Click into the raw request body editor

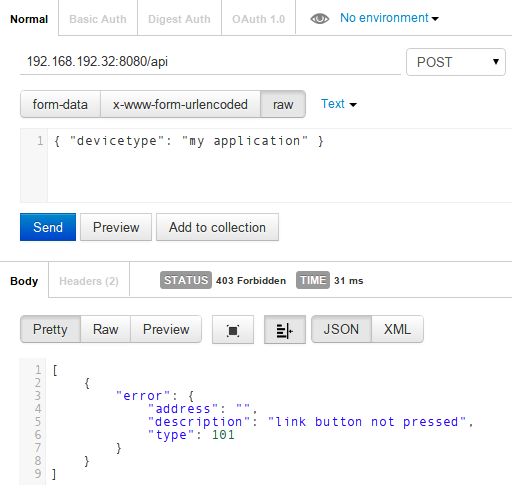point(279,166)
